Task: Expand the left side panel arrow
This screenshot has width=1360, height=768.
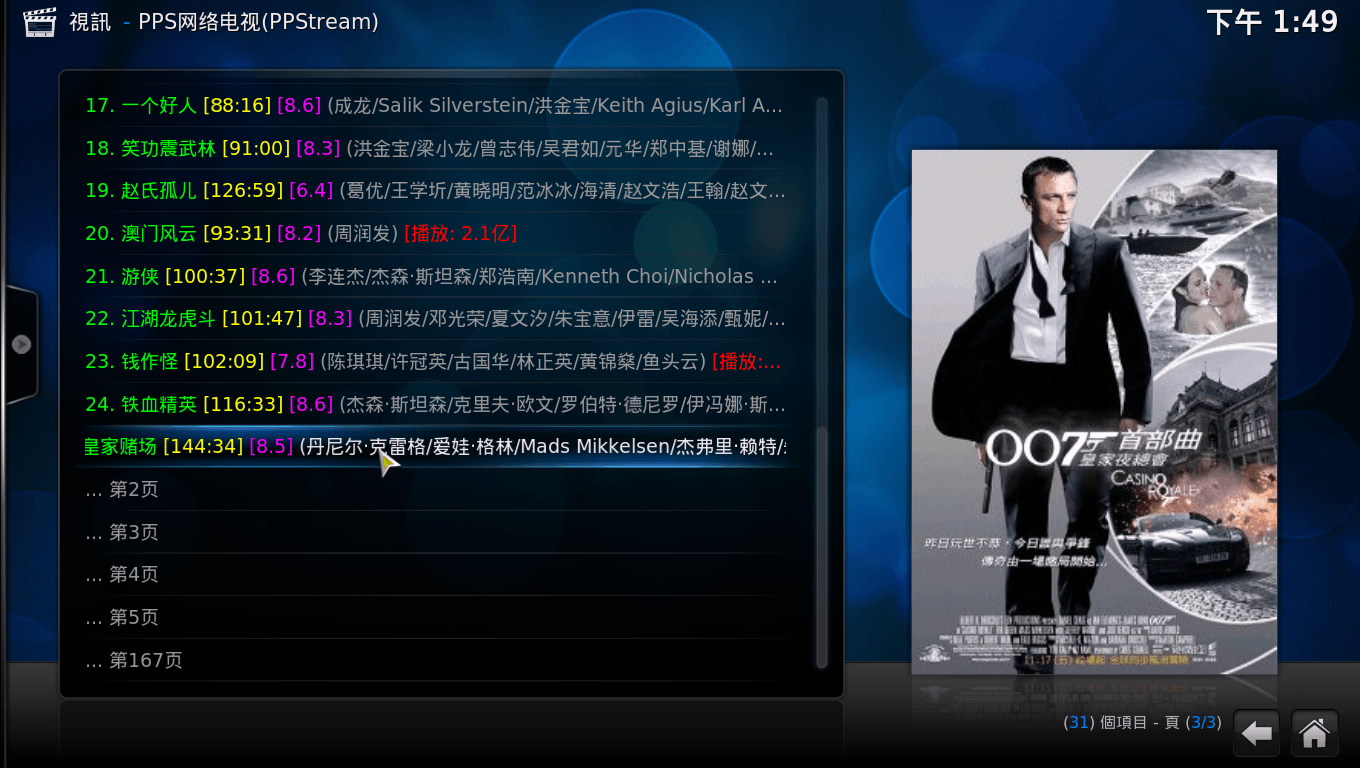Action: (x=21, y=344)
